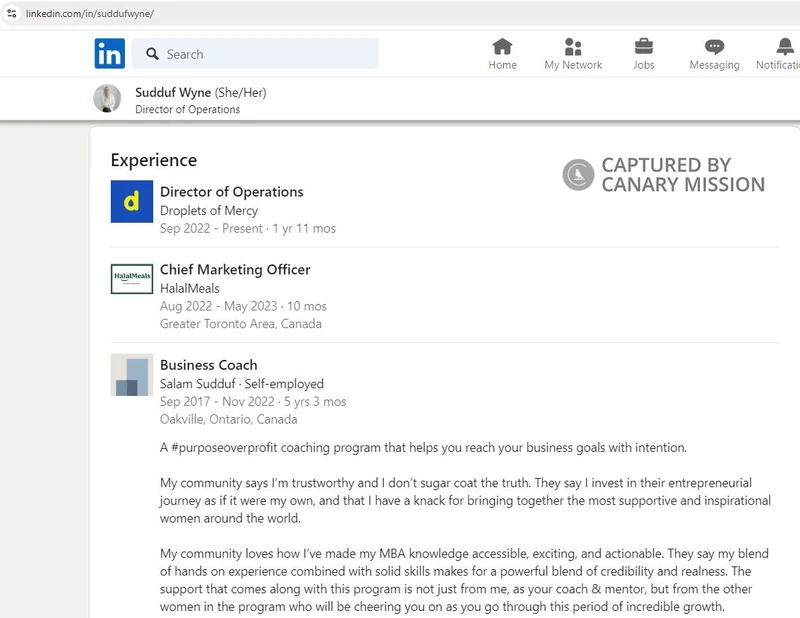Click the Chief Marketing Officer job title

pyautogui.click(x=235, y=269)
